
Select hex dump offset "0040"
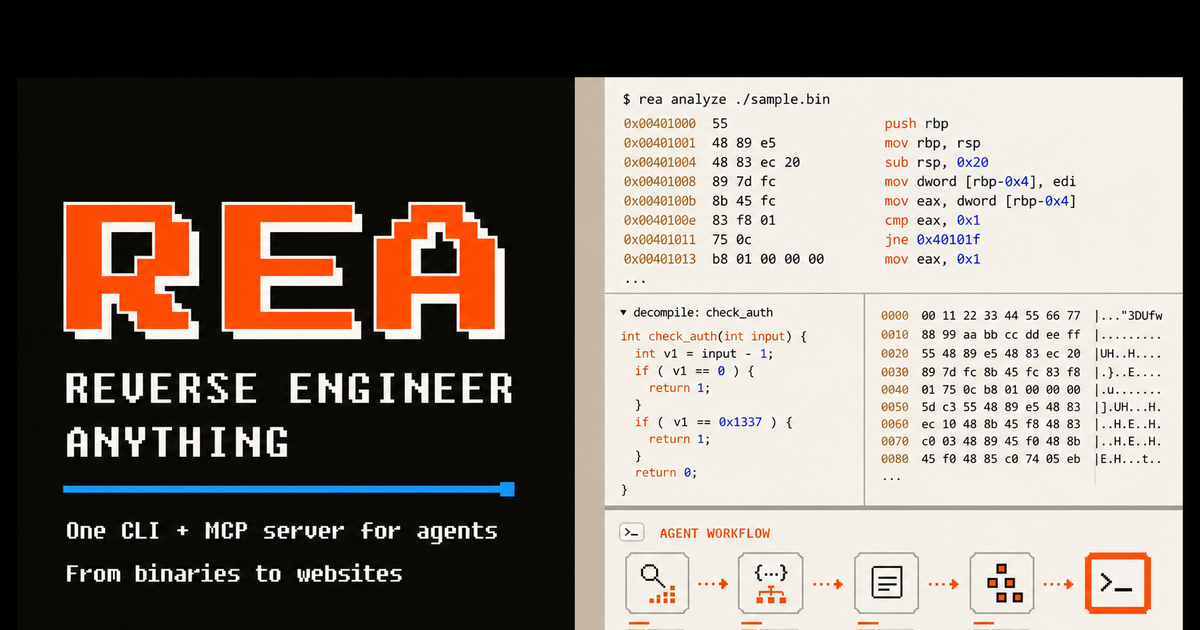[895, 390]
